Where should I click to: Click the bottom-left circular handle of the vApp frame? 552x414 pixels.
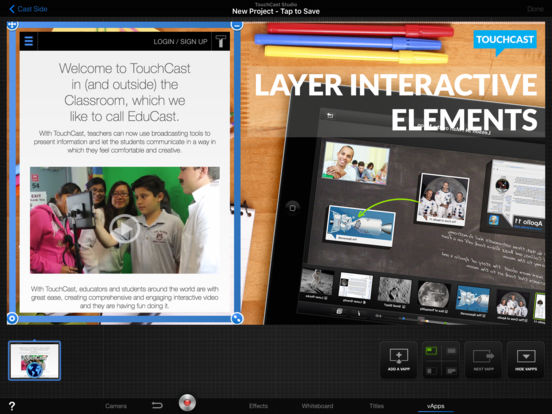coord(12,318)
